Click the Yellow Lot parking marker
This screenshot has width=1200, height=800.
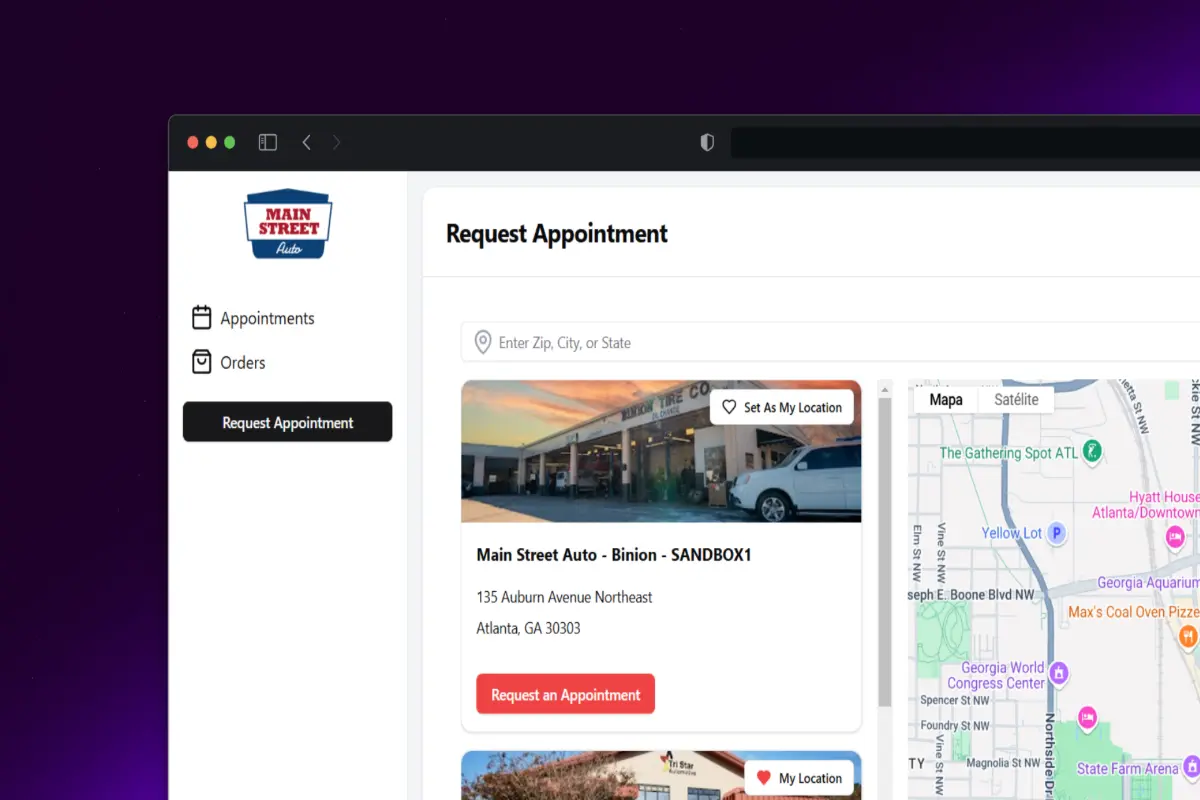[x=1056, y=533]
